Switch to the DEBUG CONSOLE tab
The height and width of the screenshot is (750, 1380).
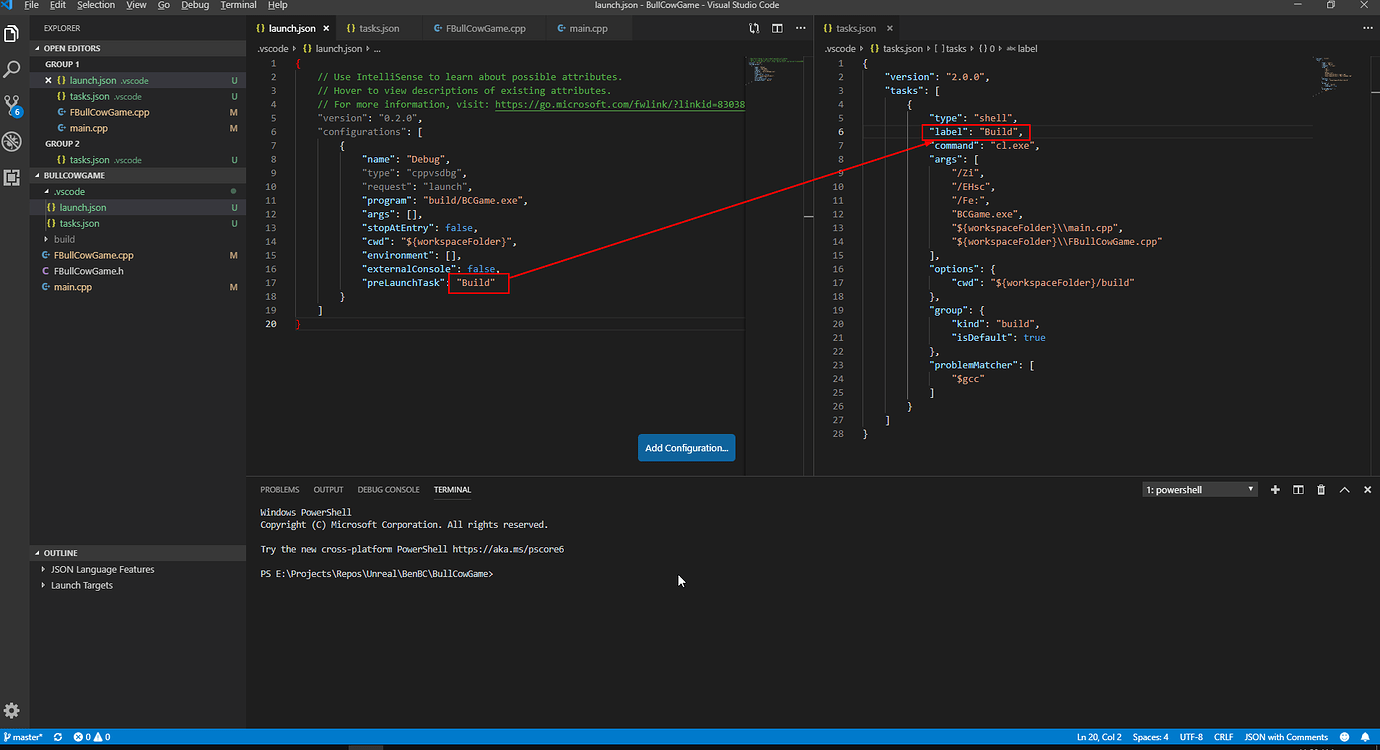point(388,489)
